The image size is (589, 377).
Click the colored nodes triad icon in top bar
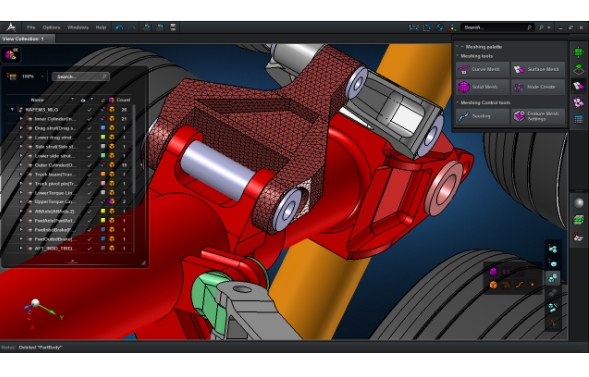pyautogui.click(x=452, y=27)
